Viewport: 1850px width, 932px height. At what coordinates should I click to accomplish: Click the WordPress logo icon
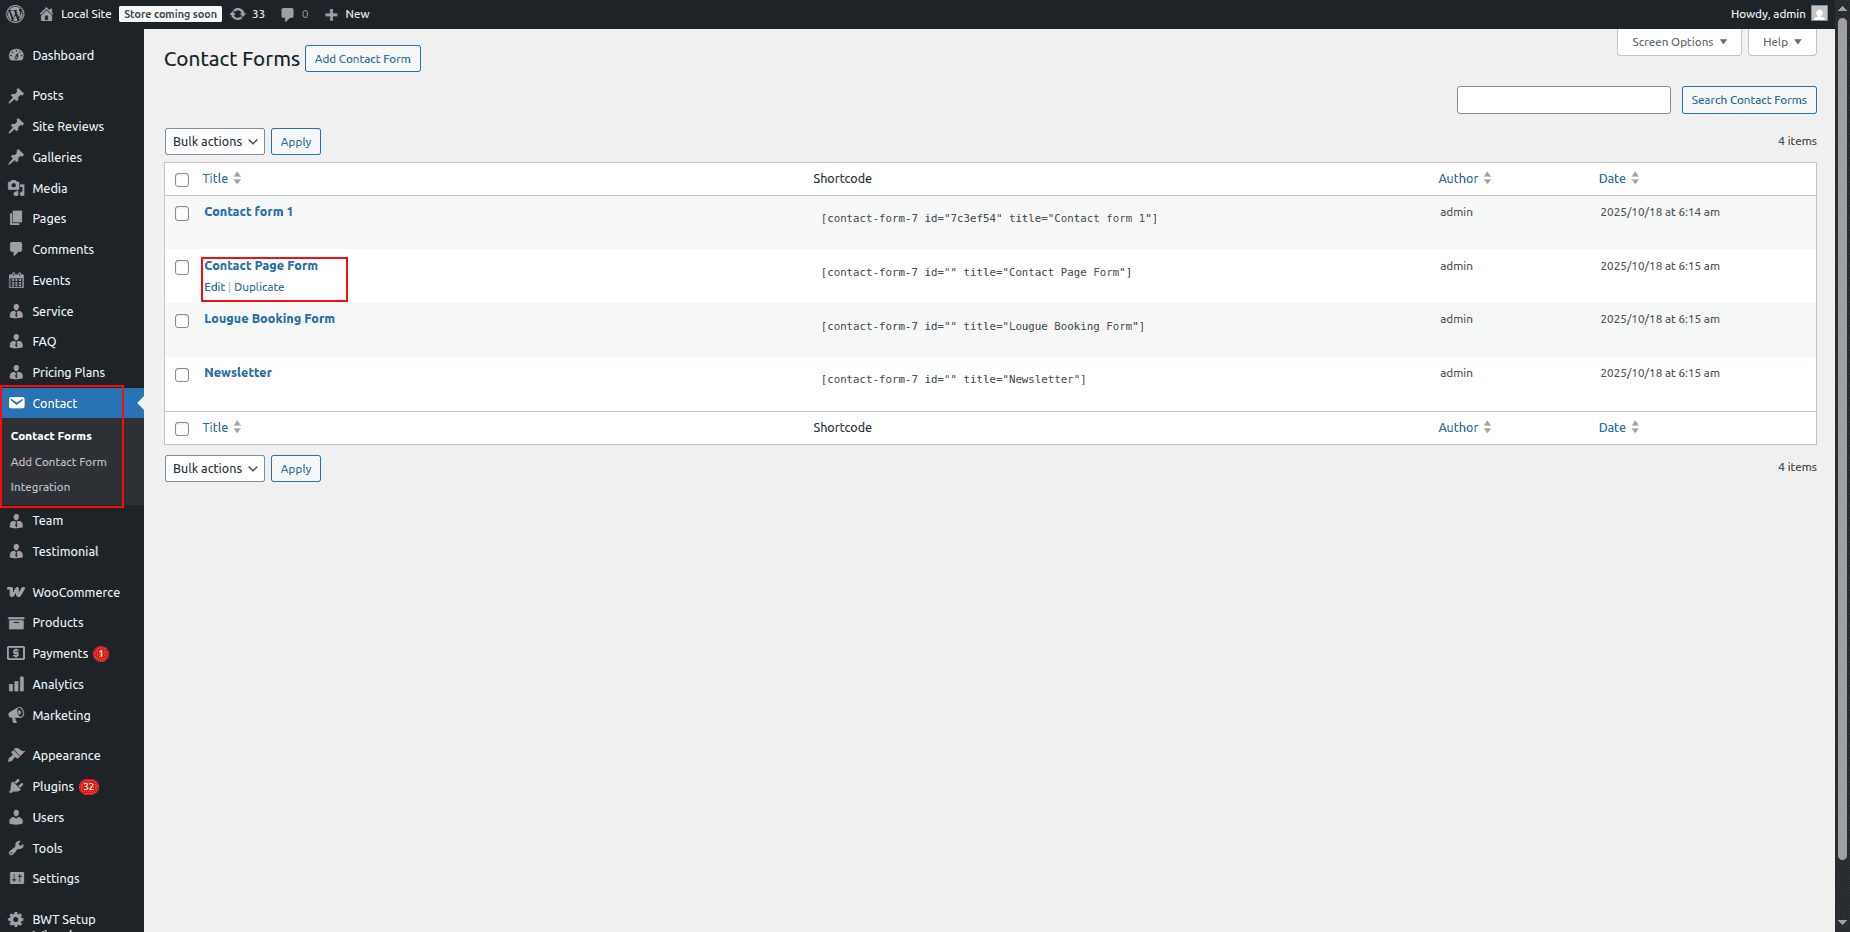click(x=15, y=14)
